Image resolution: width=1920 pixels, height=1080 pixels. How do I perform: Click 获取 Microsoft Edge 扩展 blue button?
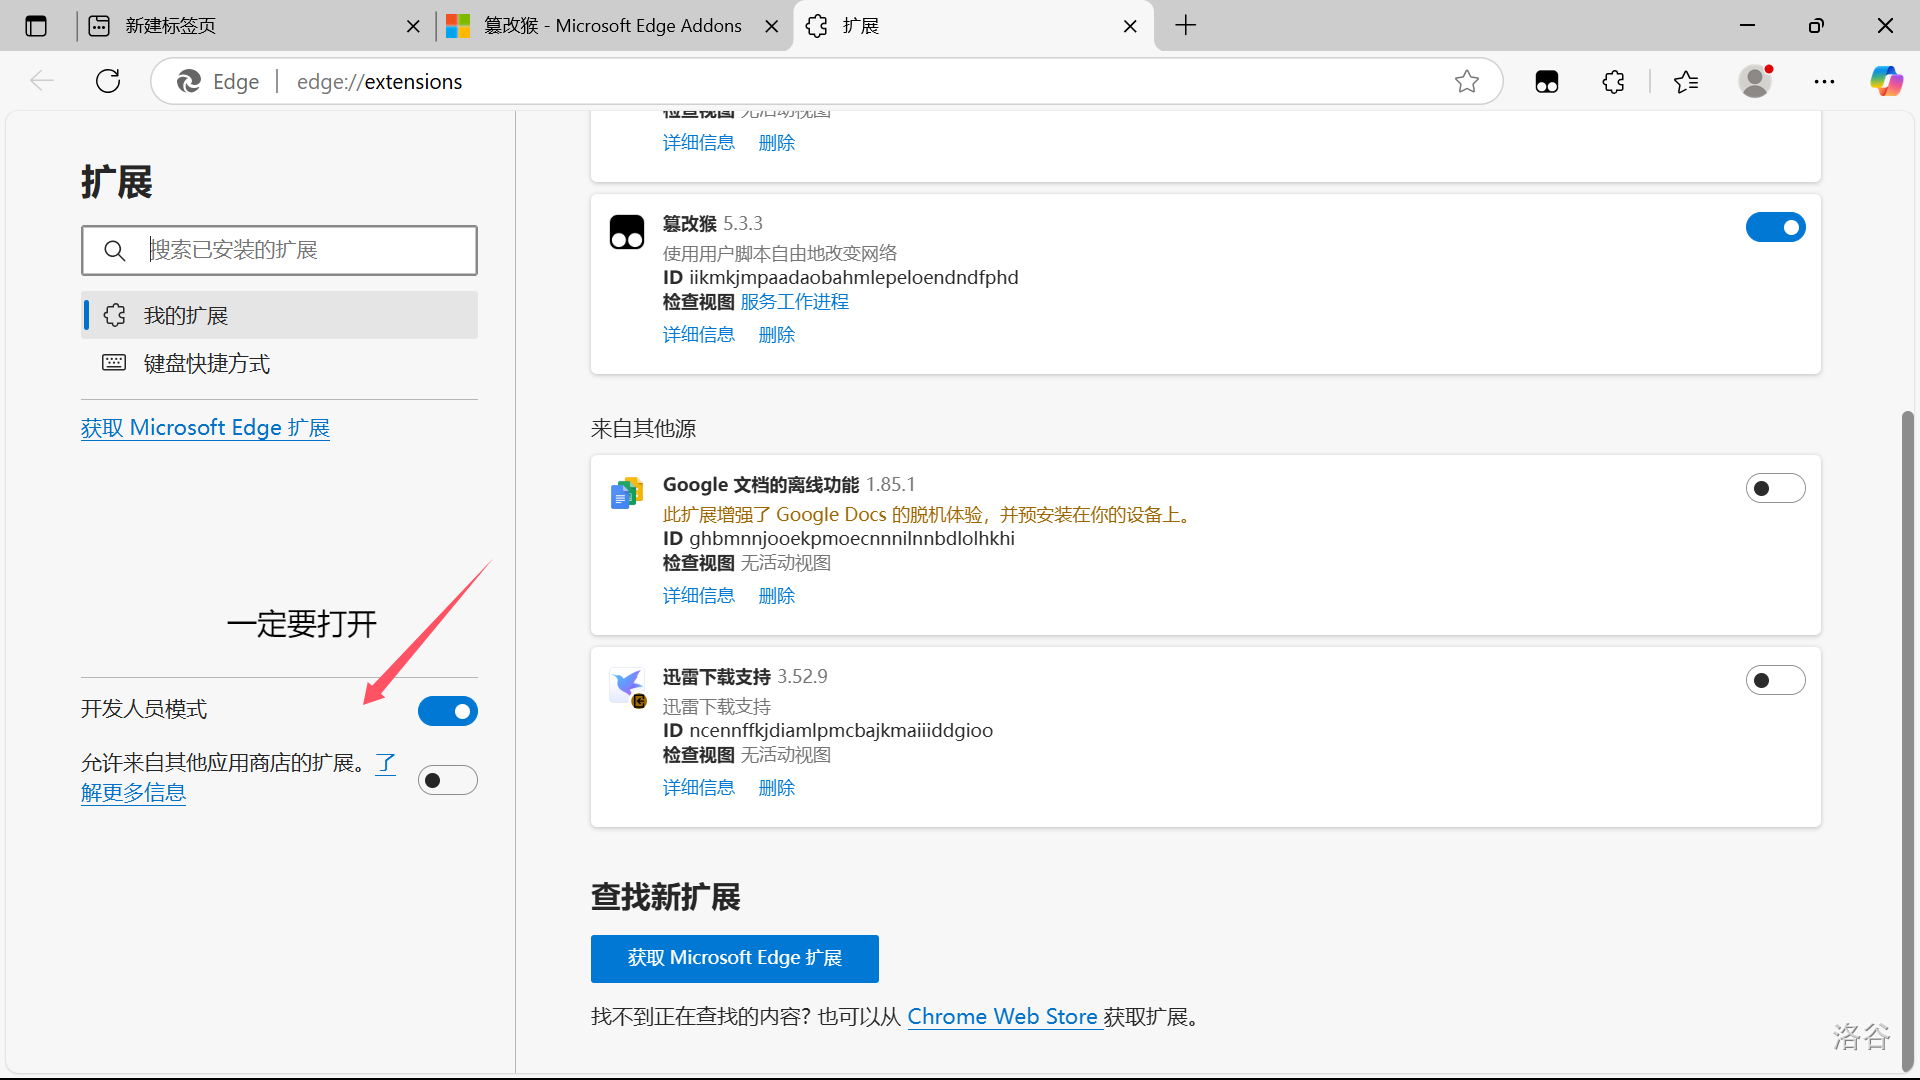click(734, 959)
